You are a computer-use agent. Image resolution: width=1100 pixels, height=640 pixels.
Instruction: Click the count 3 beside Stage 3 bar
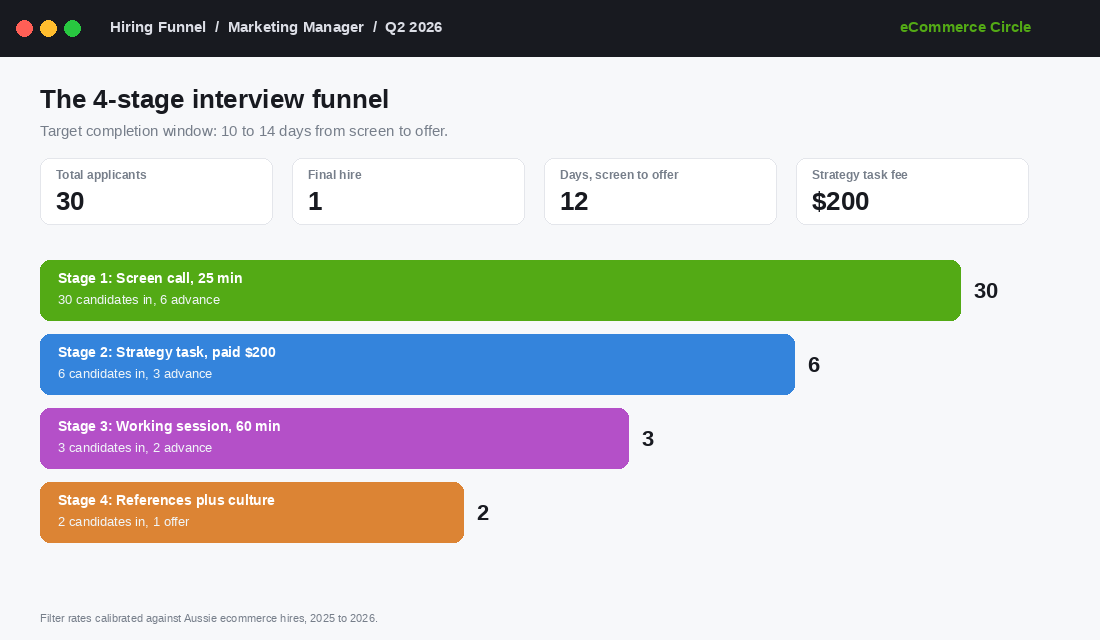648,439
